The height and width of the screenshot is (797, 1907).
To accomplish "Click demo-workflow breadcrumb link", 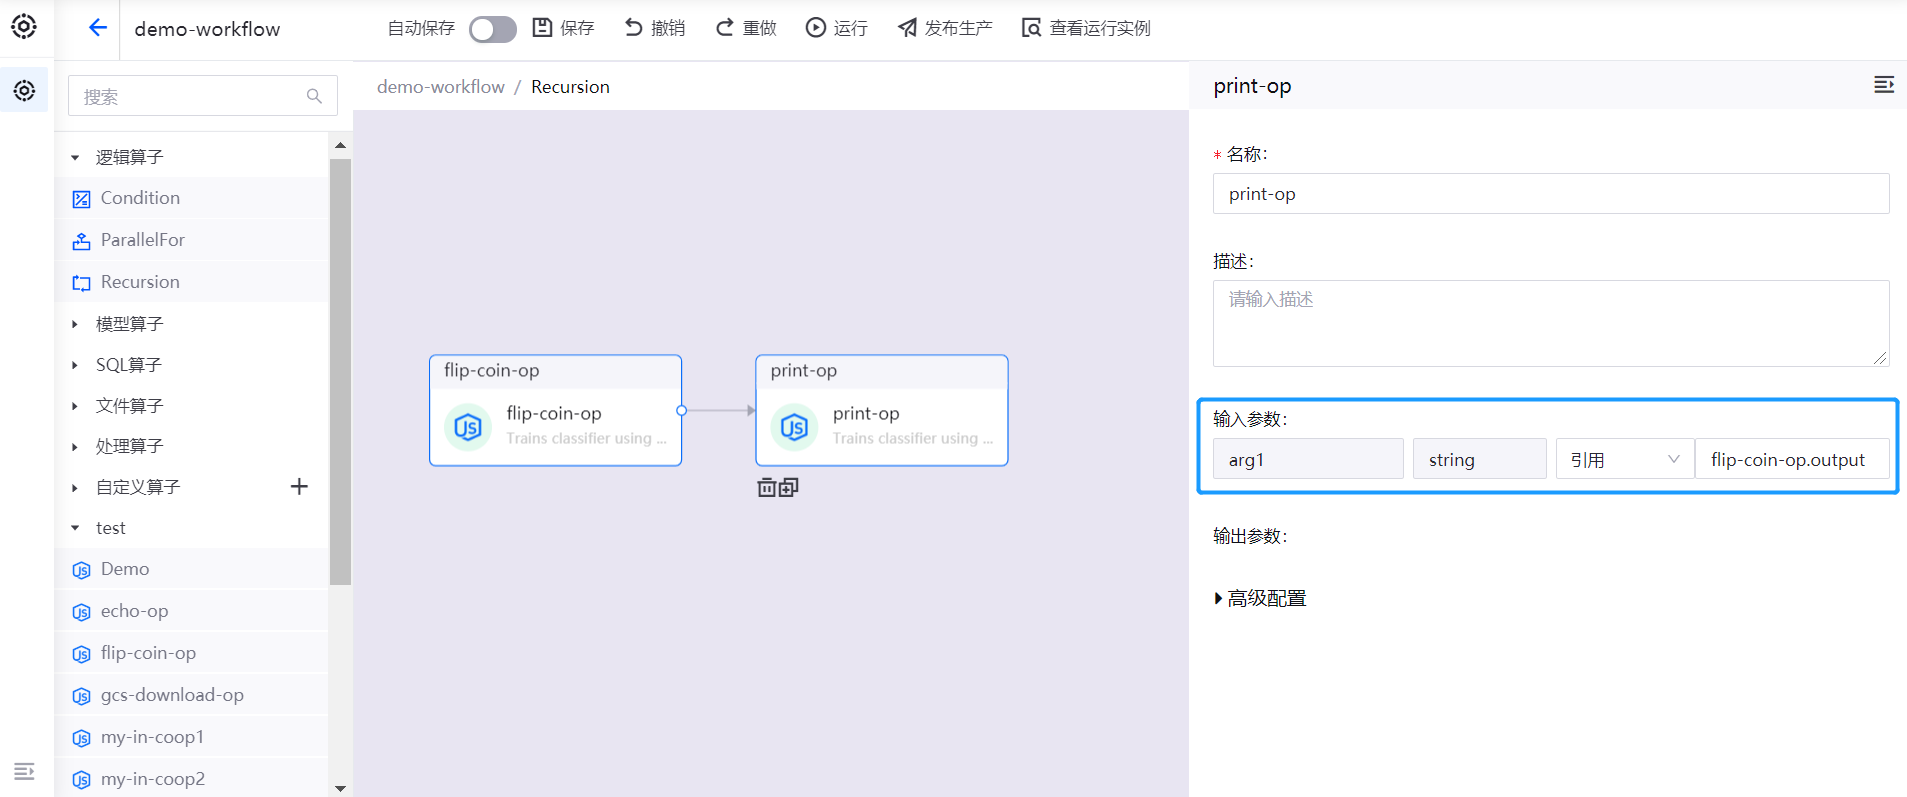I will (x=440, y=87).
